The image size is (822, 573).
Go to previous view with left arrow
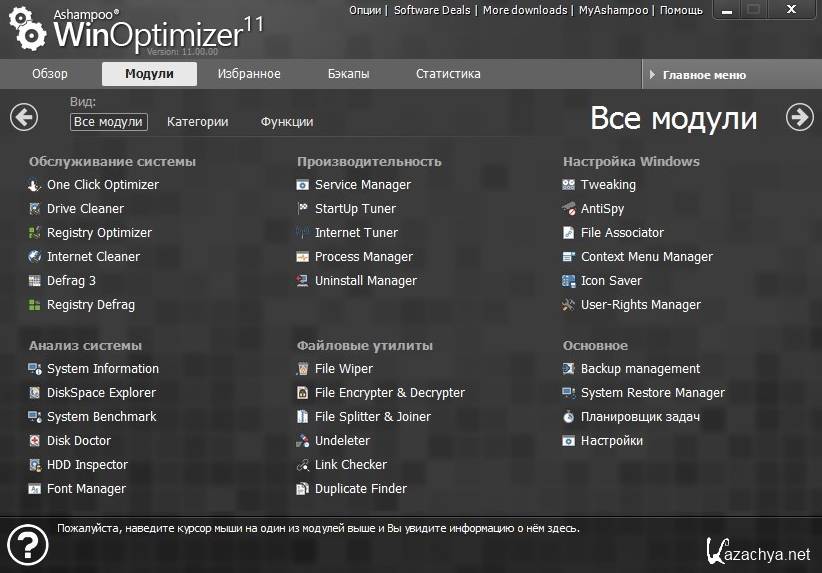click(24, 117)
